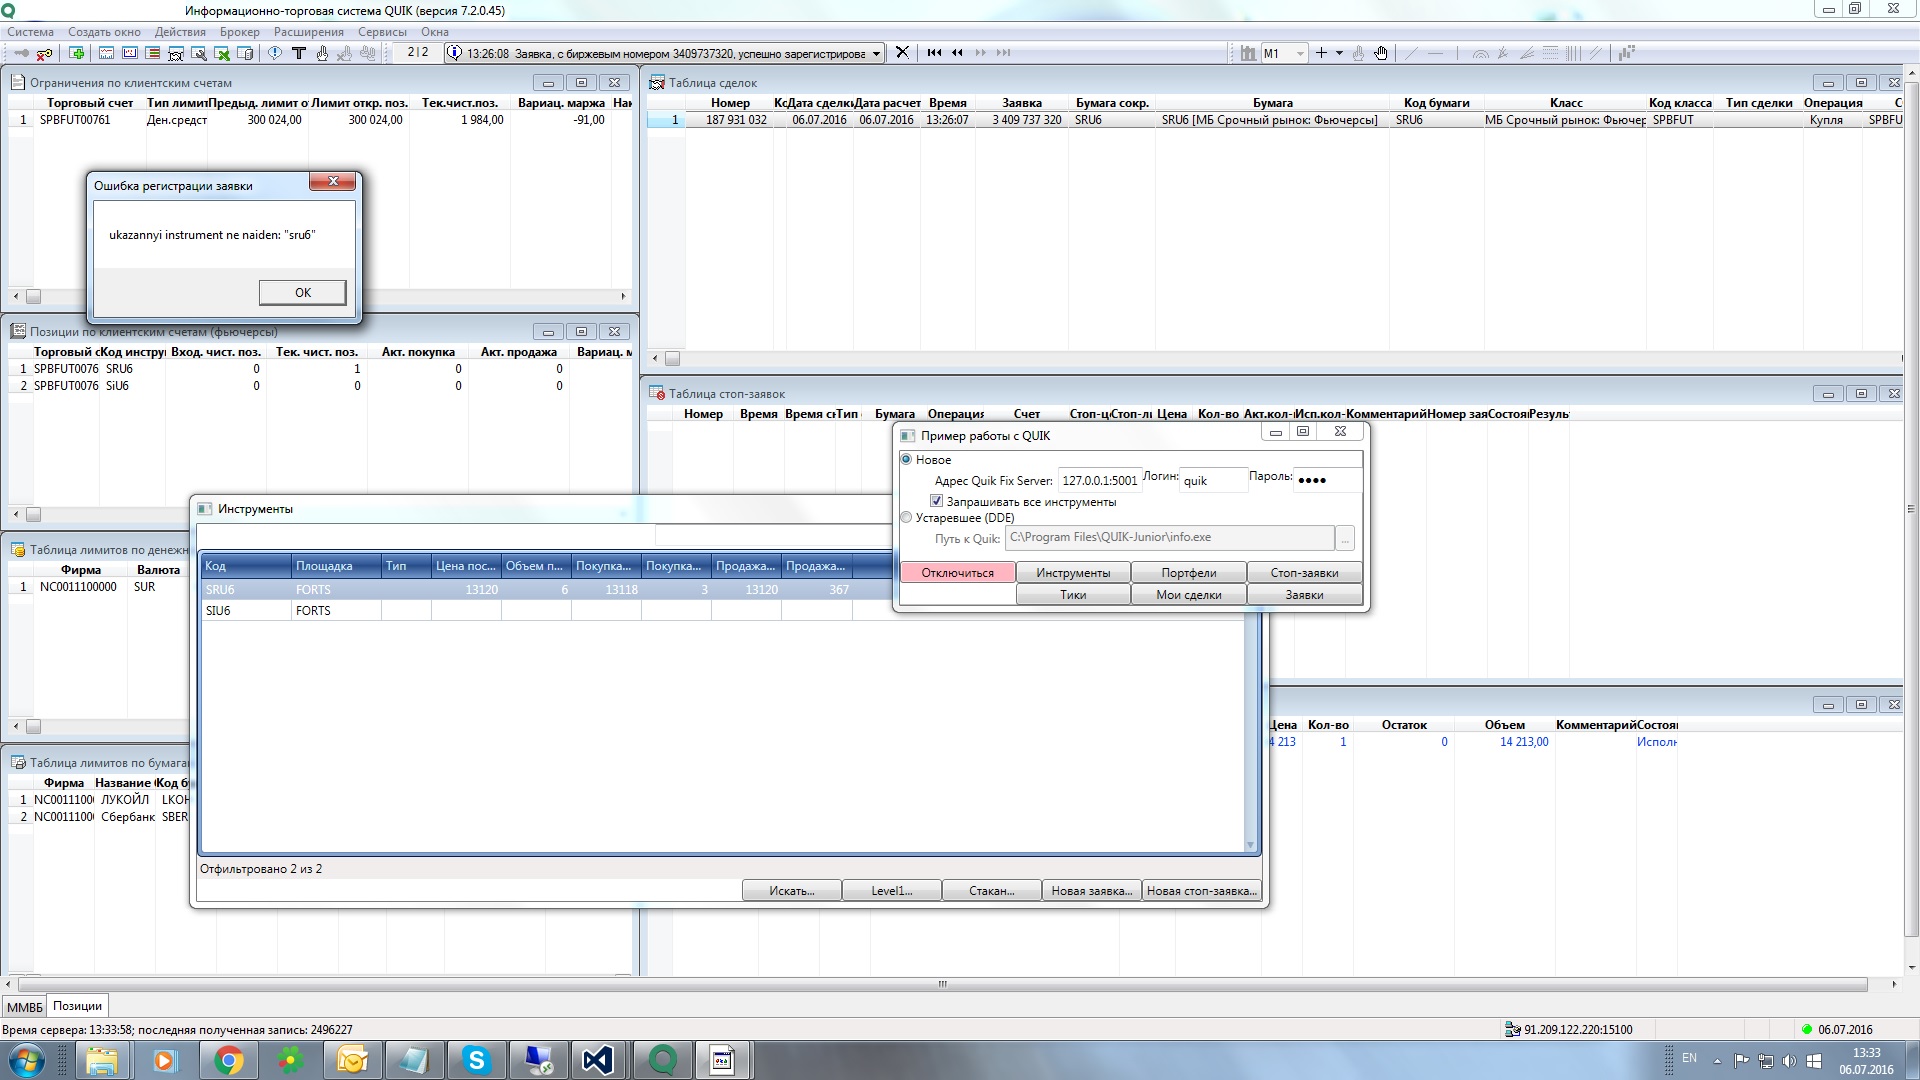Open the dropdown arrow beside the plus icon
The height and width of the screenshot is (1080, 1920).
click(x=1339, y=53)
